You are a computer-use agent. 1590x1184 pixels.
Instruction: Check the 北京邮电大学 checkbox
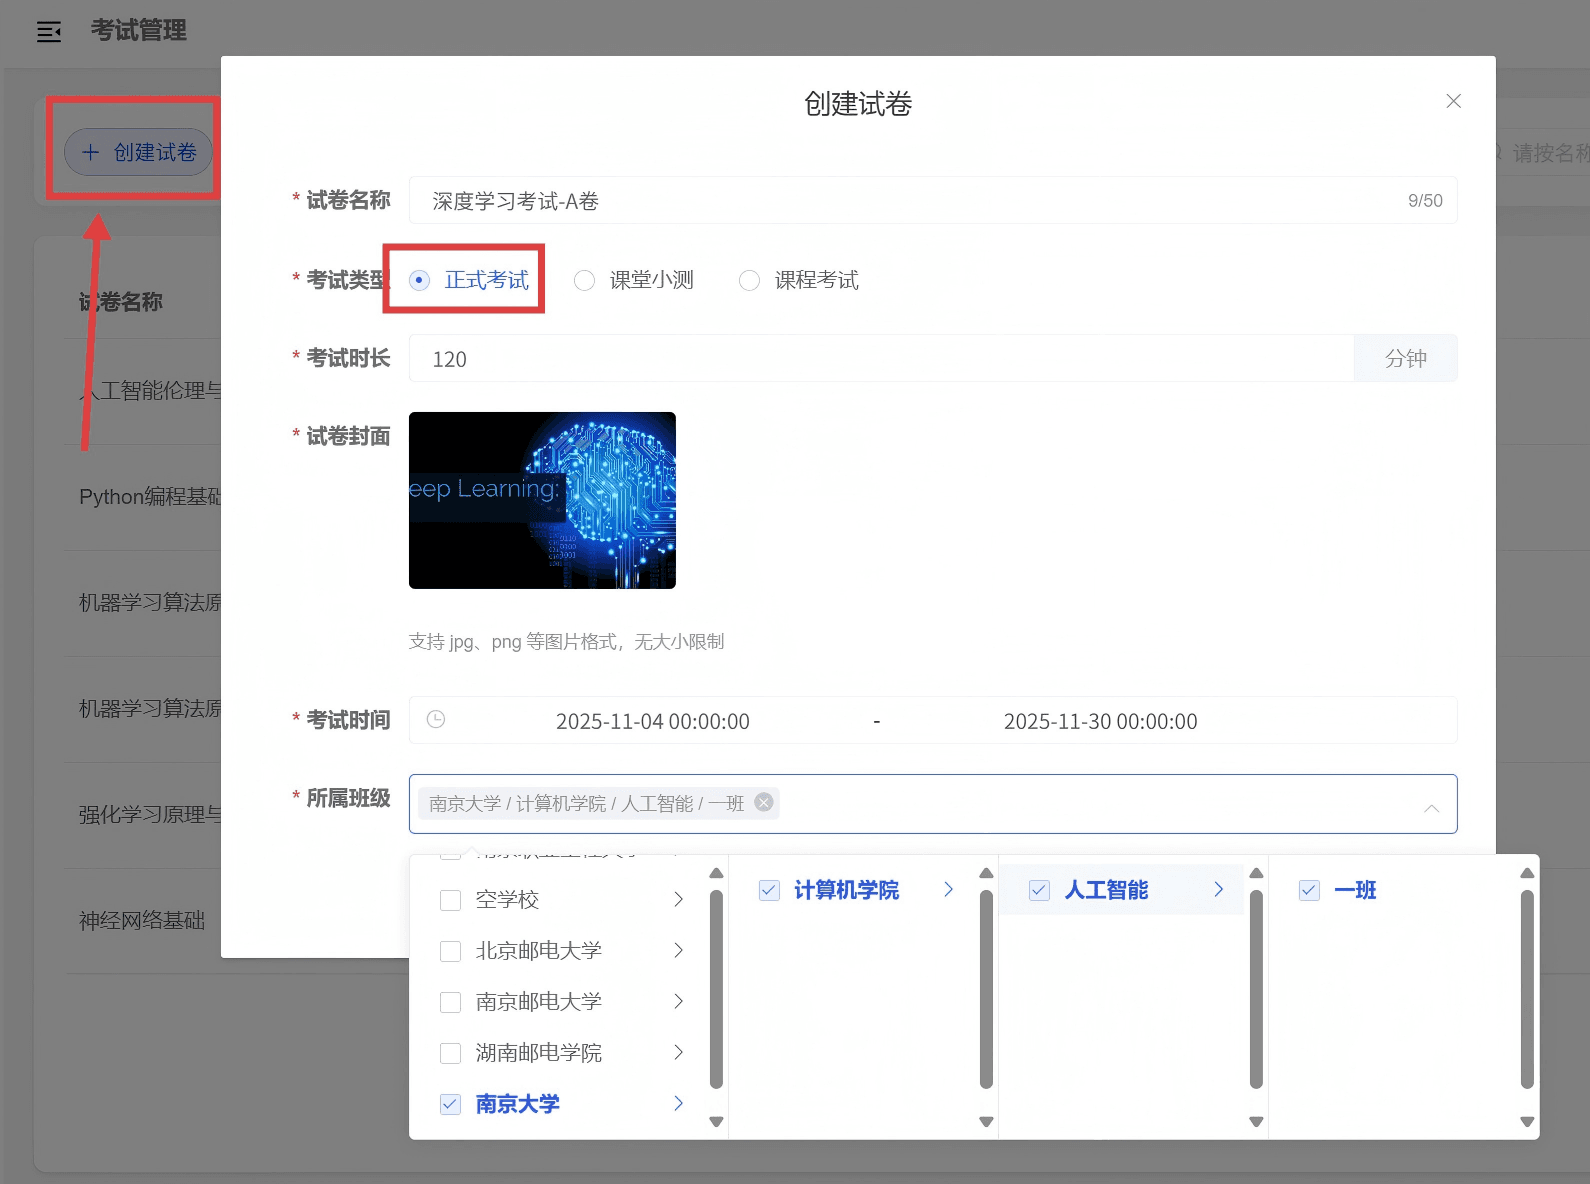point(451,951)
